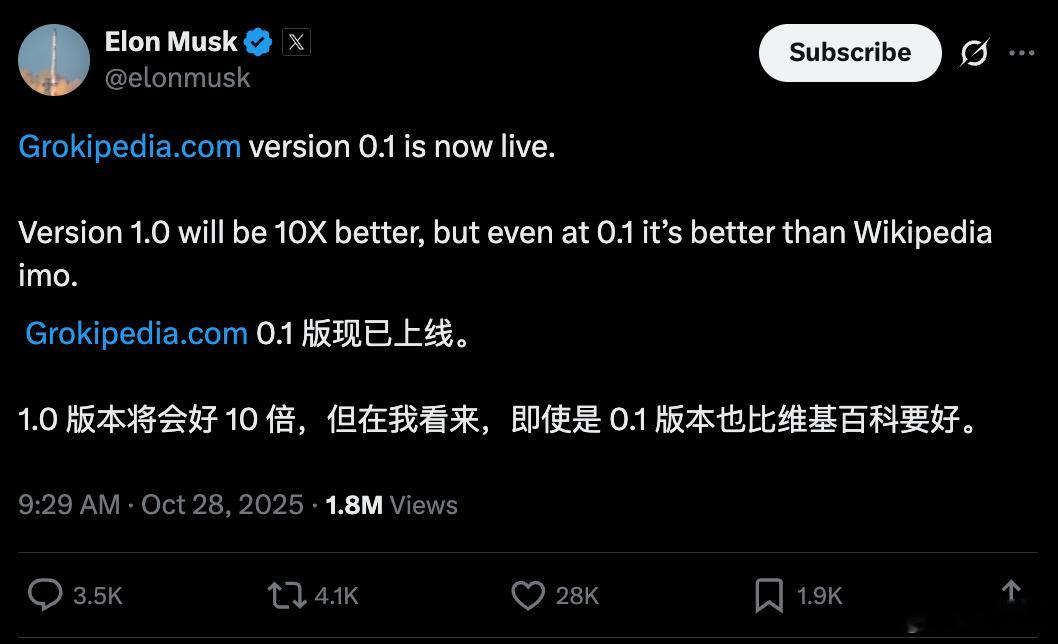
Task: Click the 28K likes count
Action: (577, 596)
